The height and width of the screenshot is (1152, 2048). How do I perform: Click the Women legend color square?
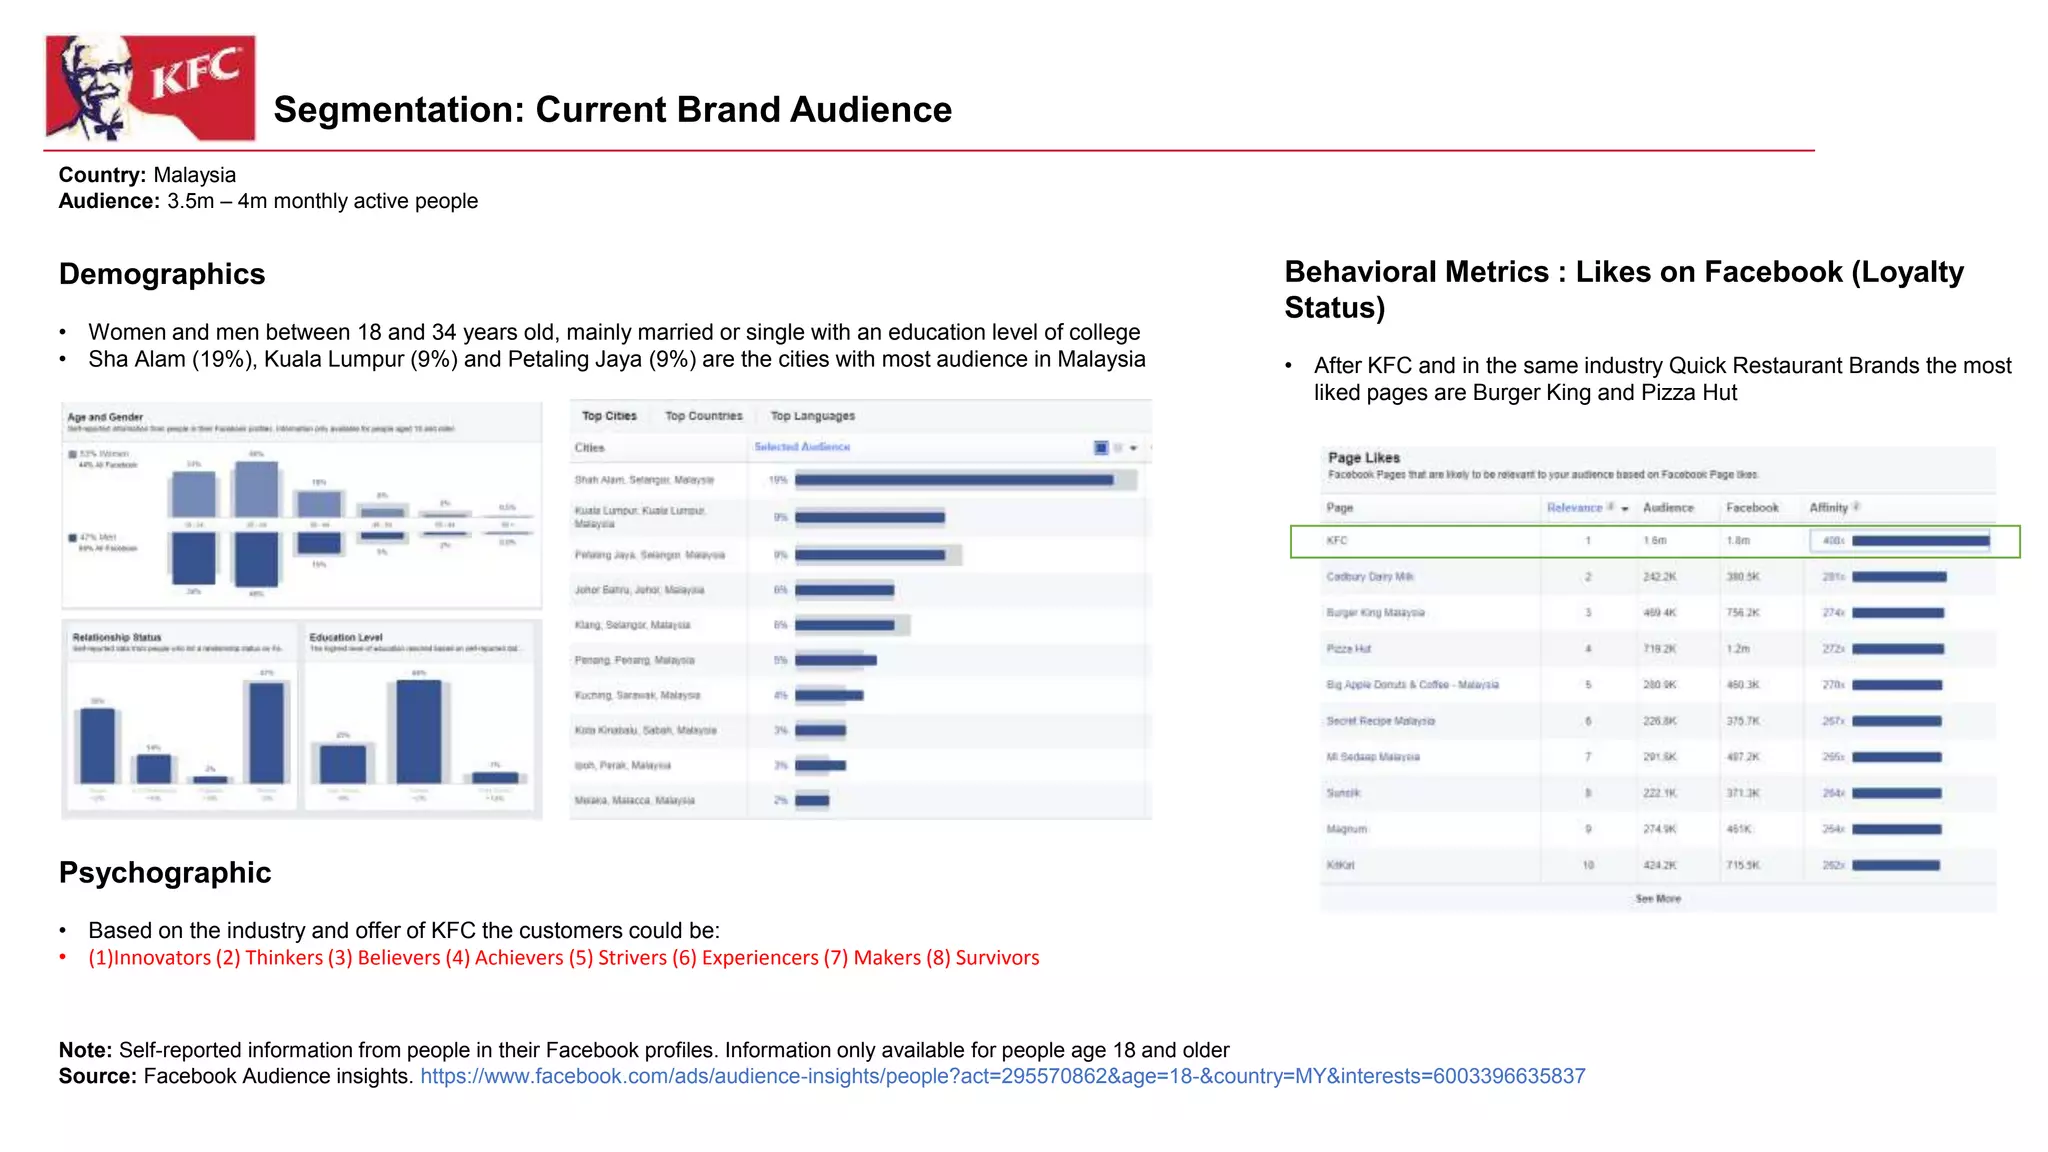click(73, 454)
